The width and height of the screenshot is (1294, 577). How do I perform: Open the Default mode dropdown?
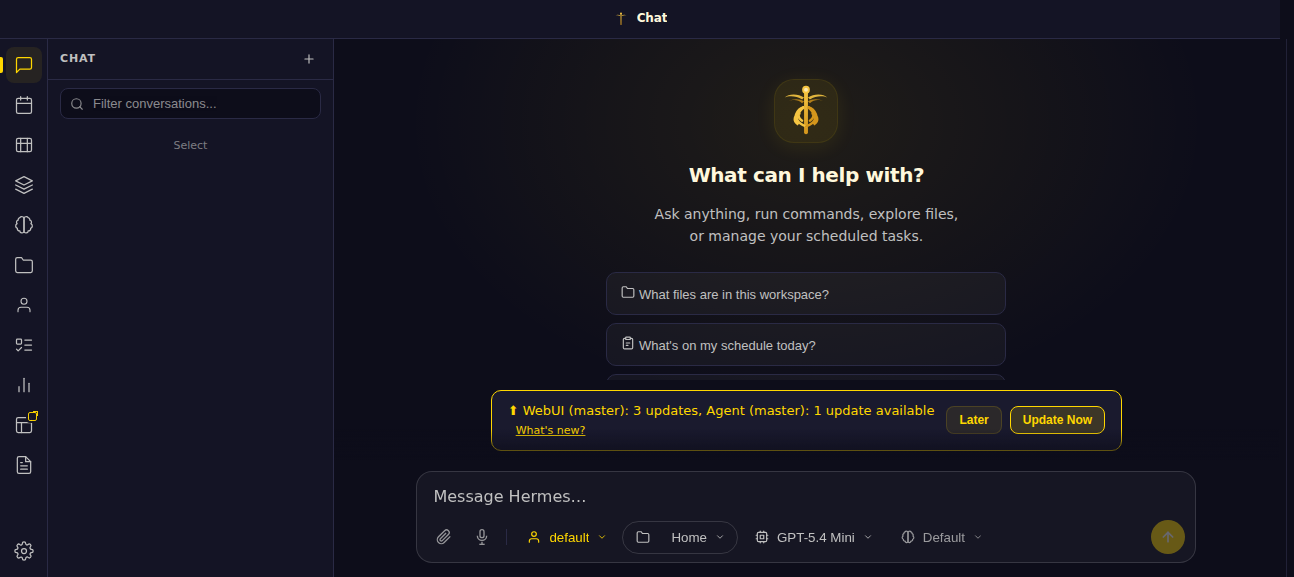(942, 537)
